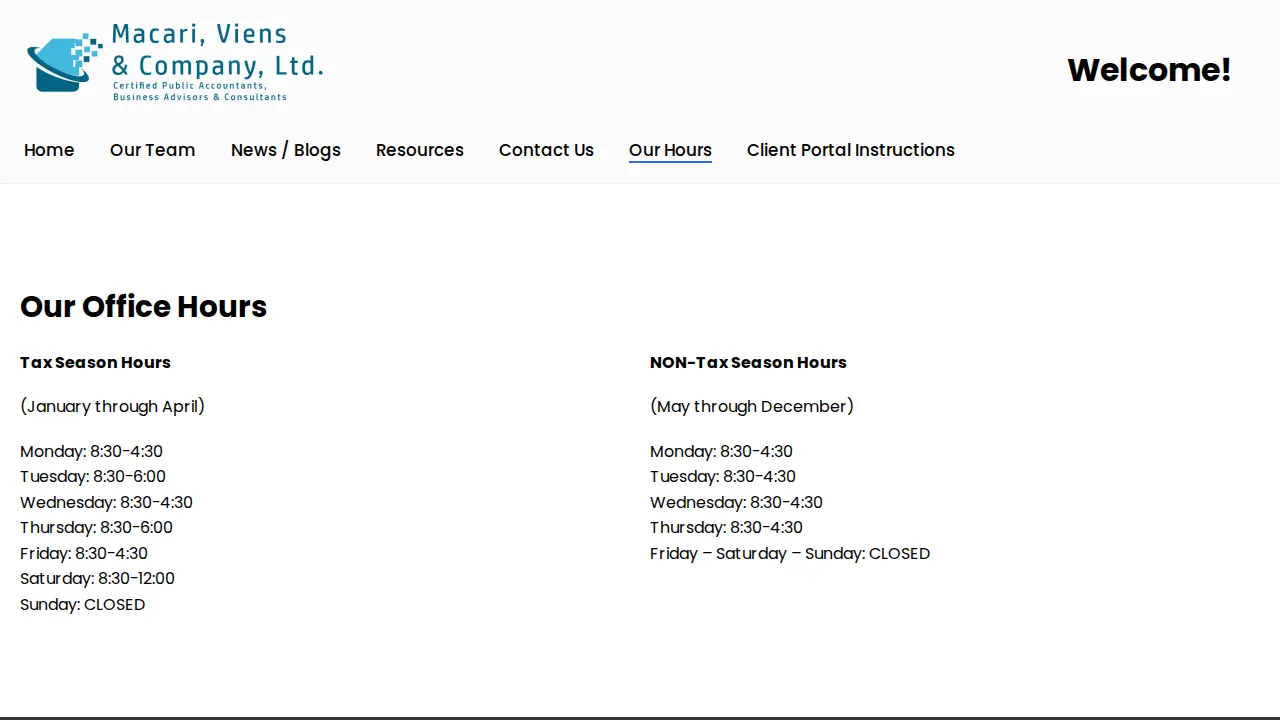This screenshot has height=720, width=1280.
Task: Click Wednesday: 8:30-4:30 in Tax Season column
Action: pos(106,502)
